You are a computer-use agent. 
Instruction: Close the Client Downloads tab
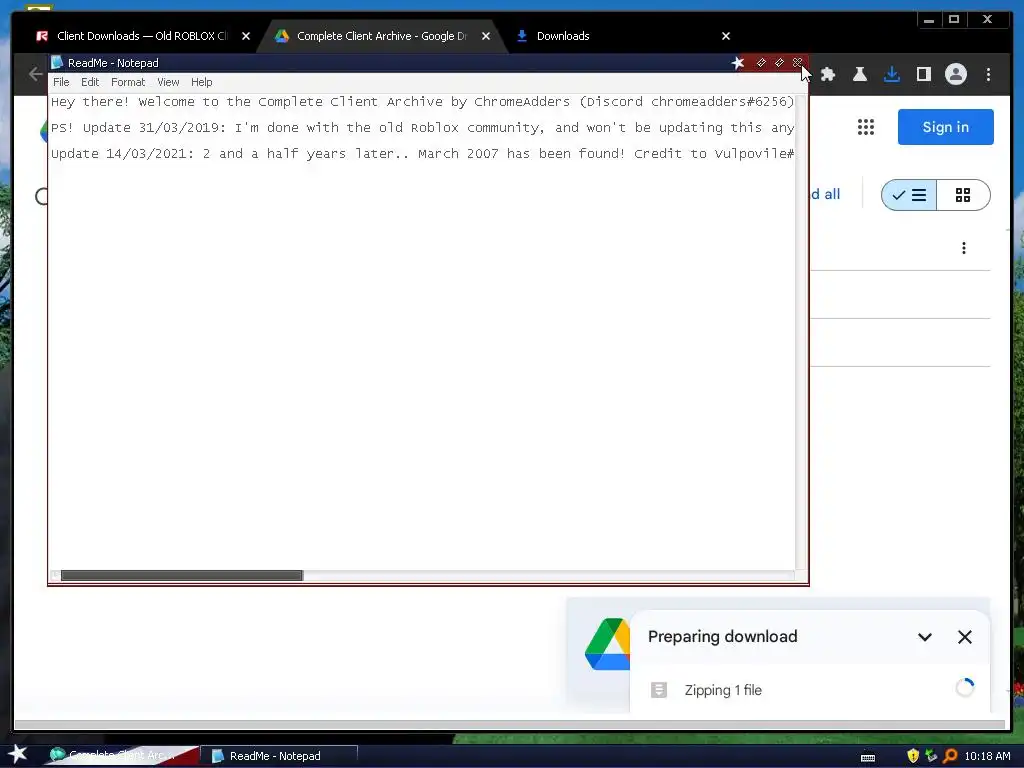point(246,37)
